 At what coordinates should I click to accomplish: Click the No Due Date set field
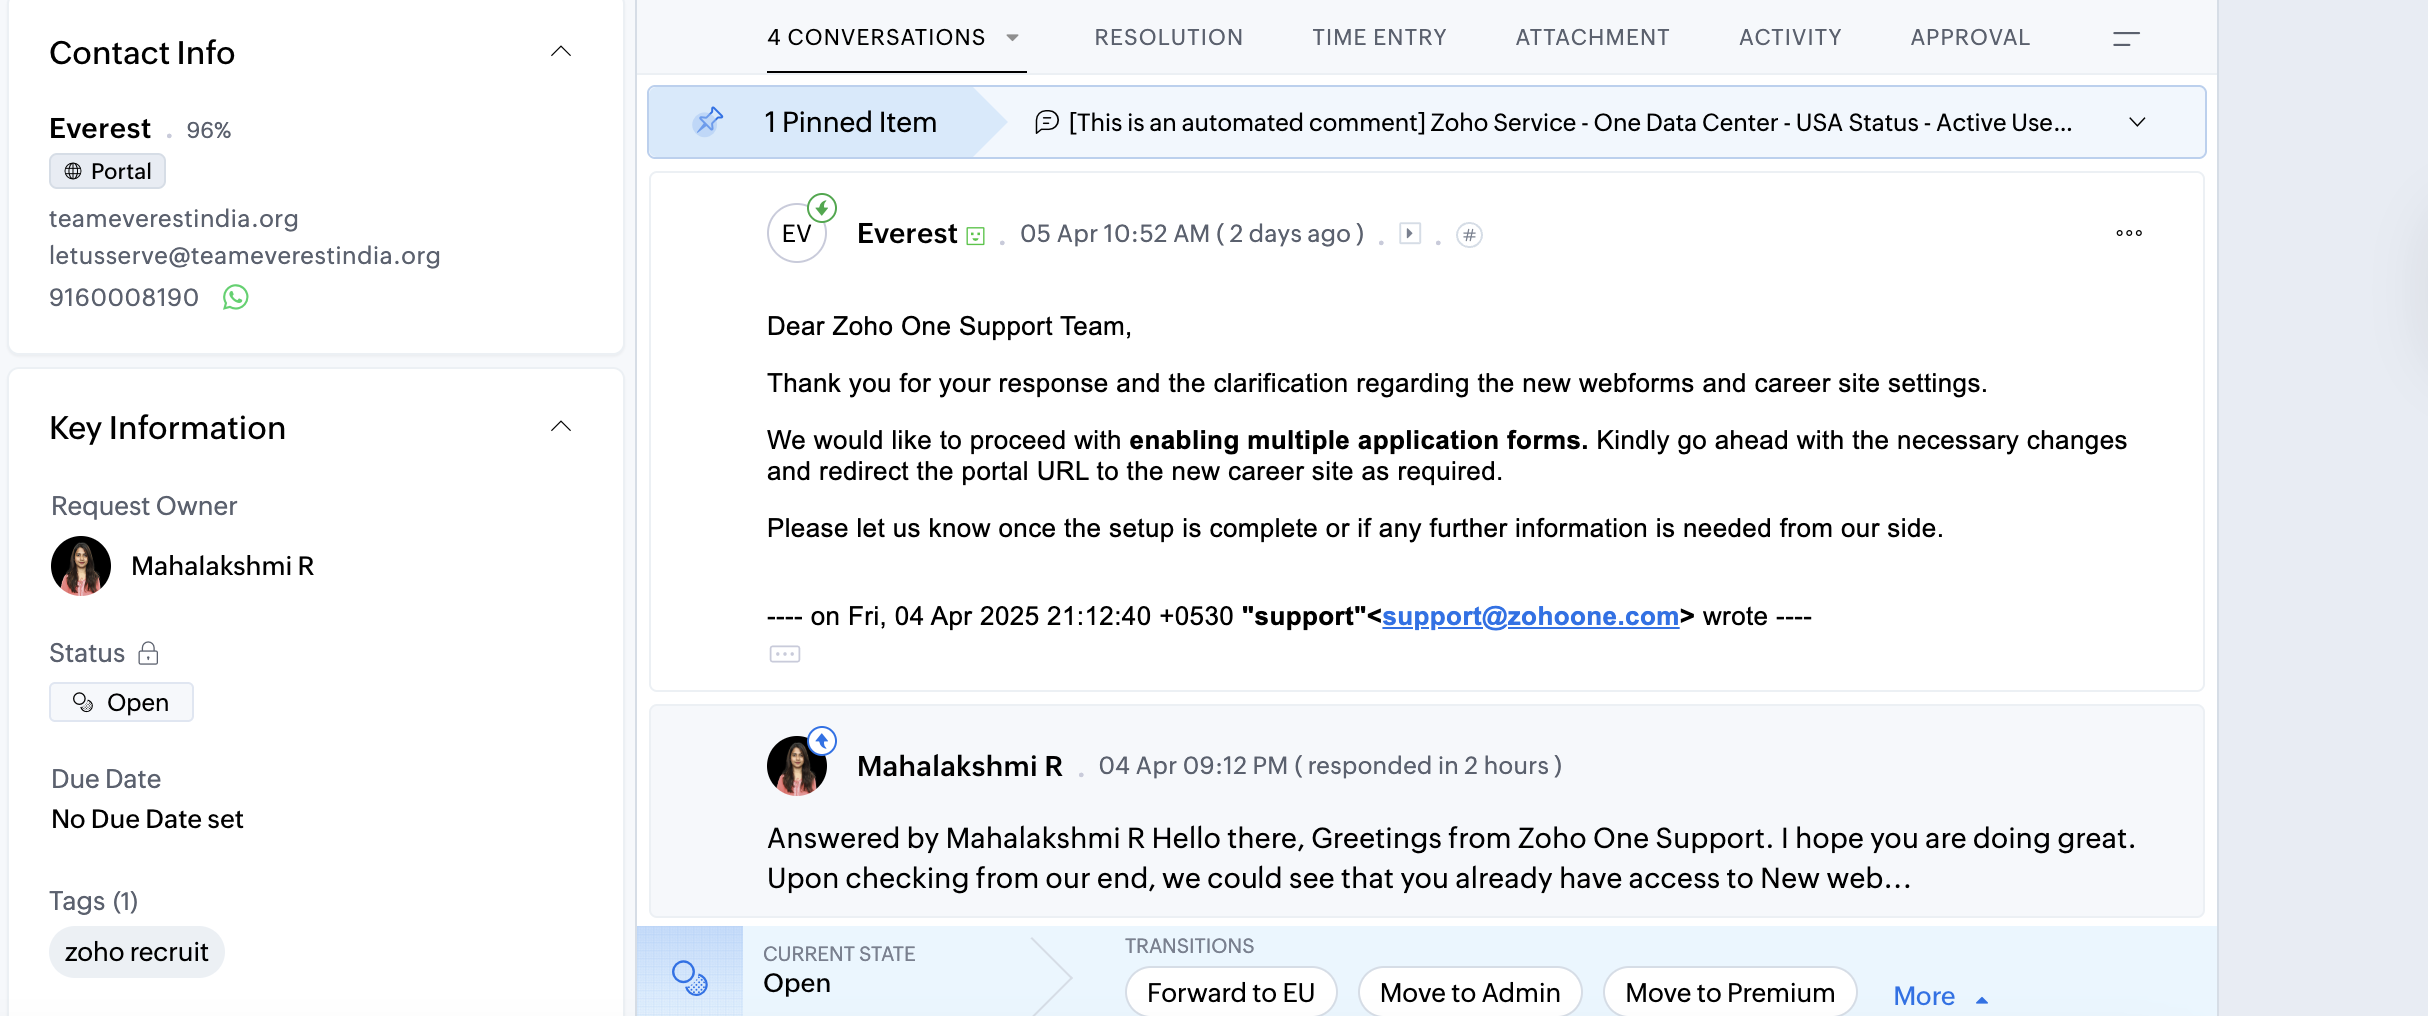(x=147, y=819)
